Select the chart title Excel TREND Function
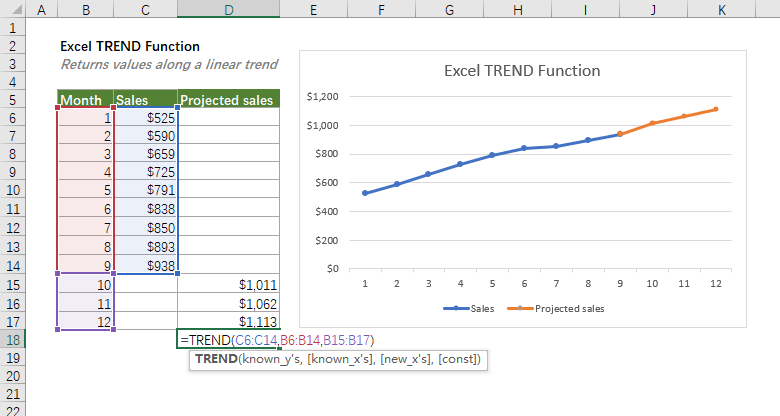780x416 pixels. pyautogui.click(x=521, y=71)
